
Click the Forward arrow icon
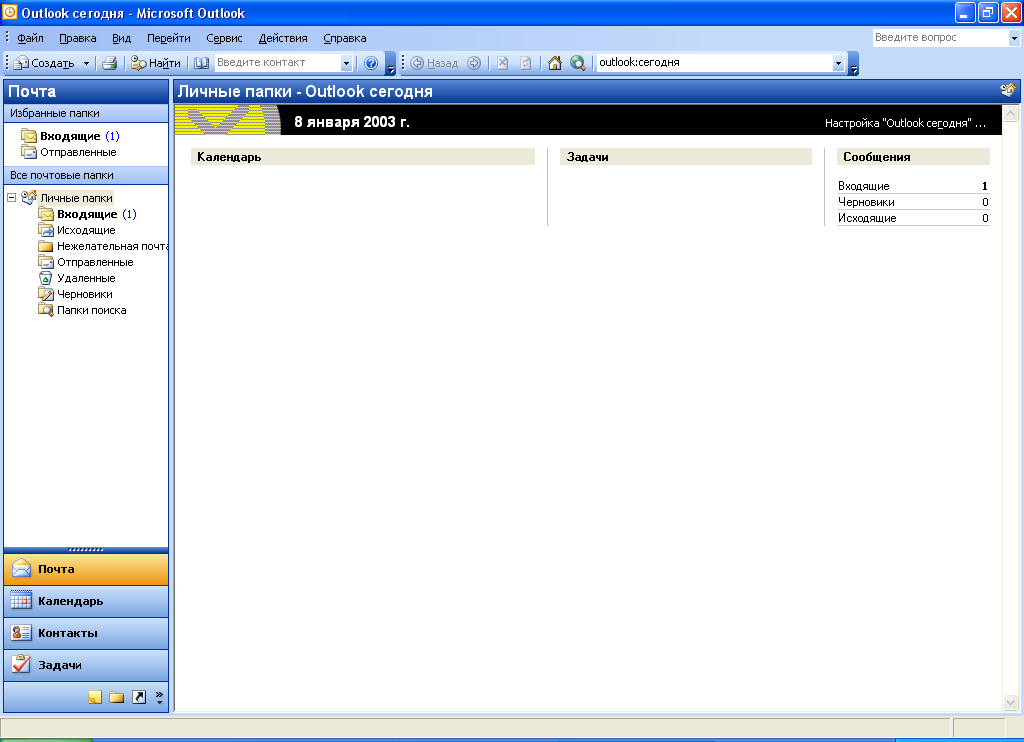474,63
